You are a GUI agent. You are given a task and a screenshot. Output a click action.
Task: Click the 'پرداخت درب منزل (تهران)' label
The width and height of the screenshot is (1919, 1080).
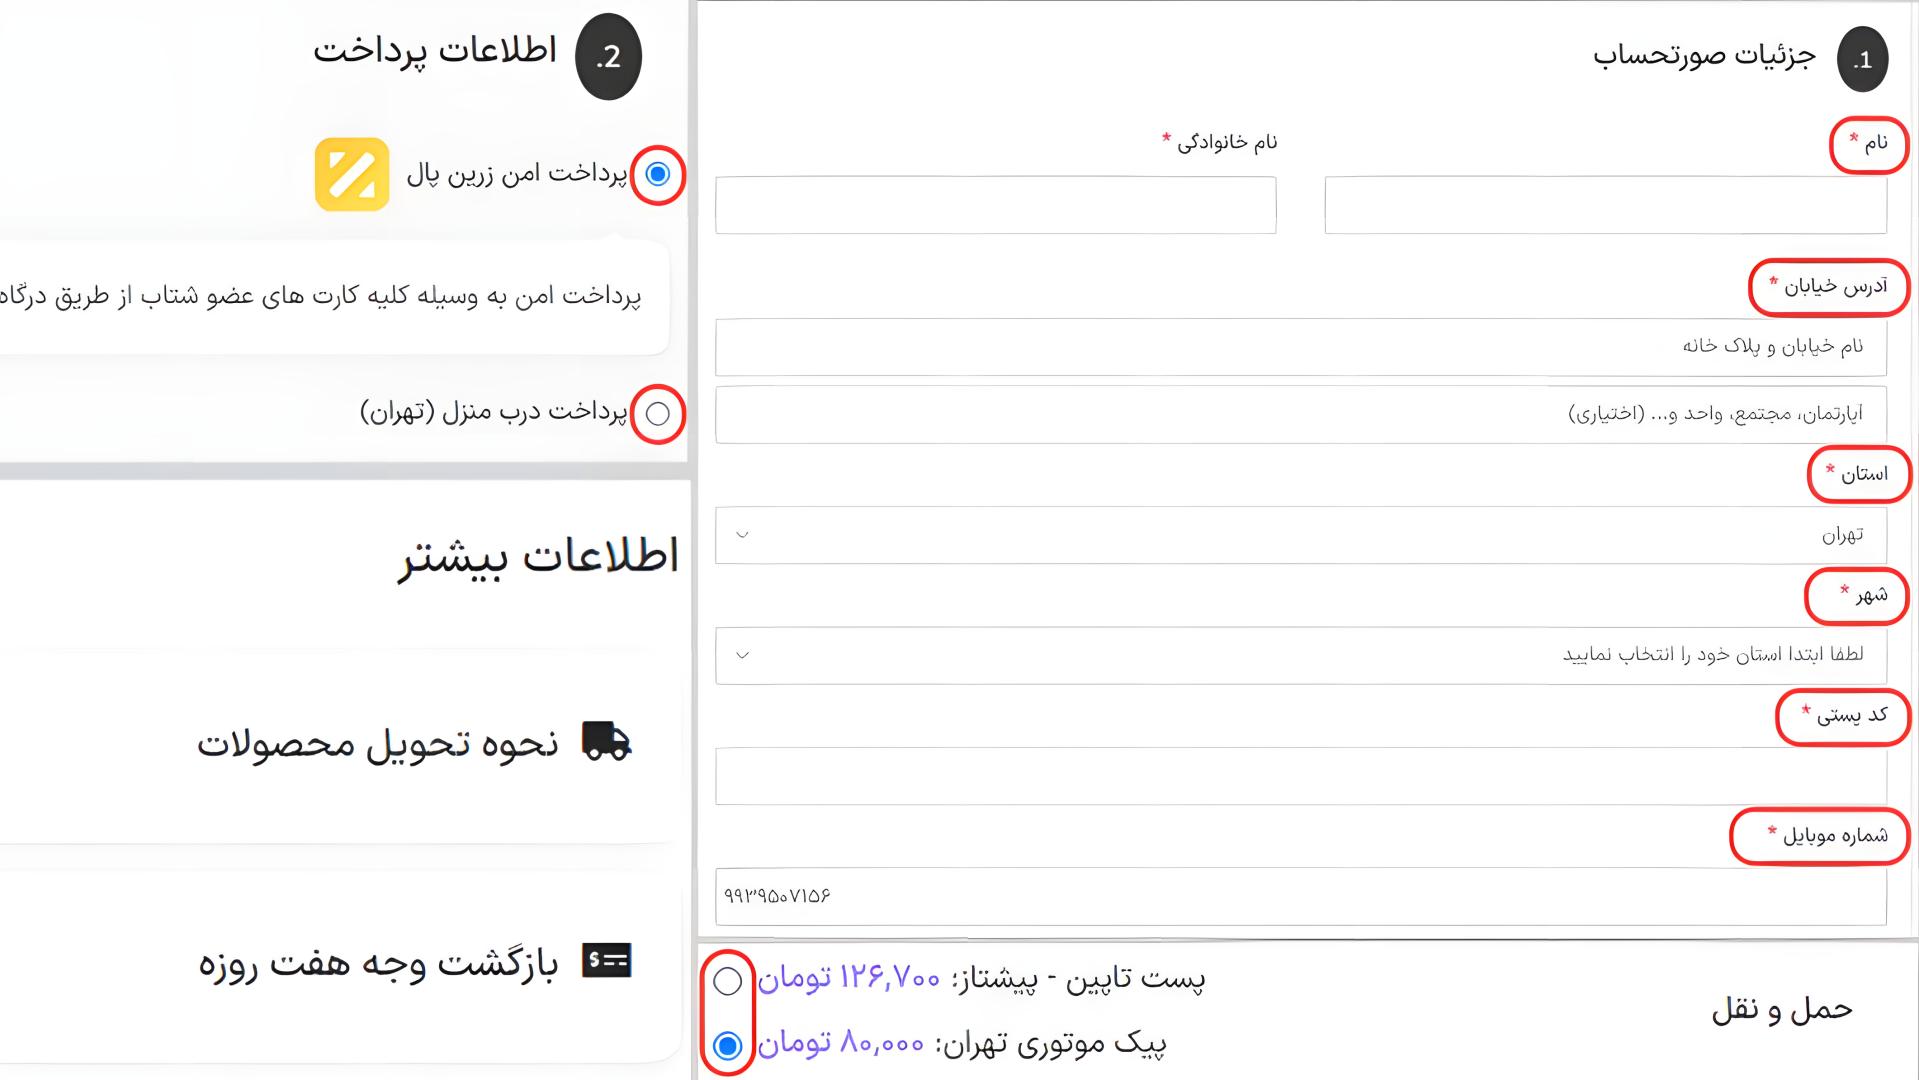click(x=494, y=412)
